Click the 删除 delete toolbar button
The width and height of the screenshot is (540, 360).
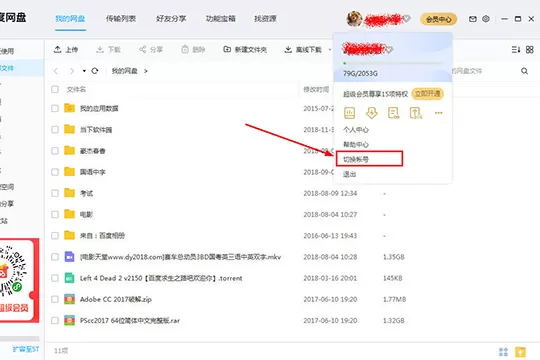[x=193, y=50]
